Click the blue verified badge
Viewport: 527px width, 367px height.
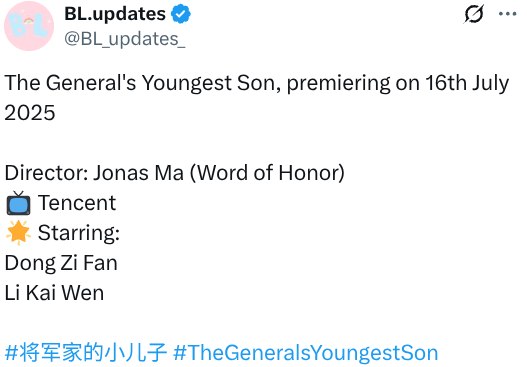[x=181, y=14]
